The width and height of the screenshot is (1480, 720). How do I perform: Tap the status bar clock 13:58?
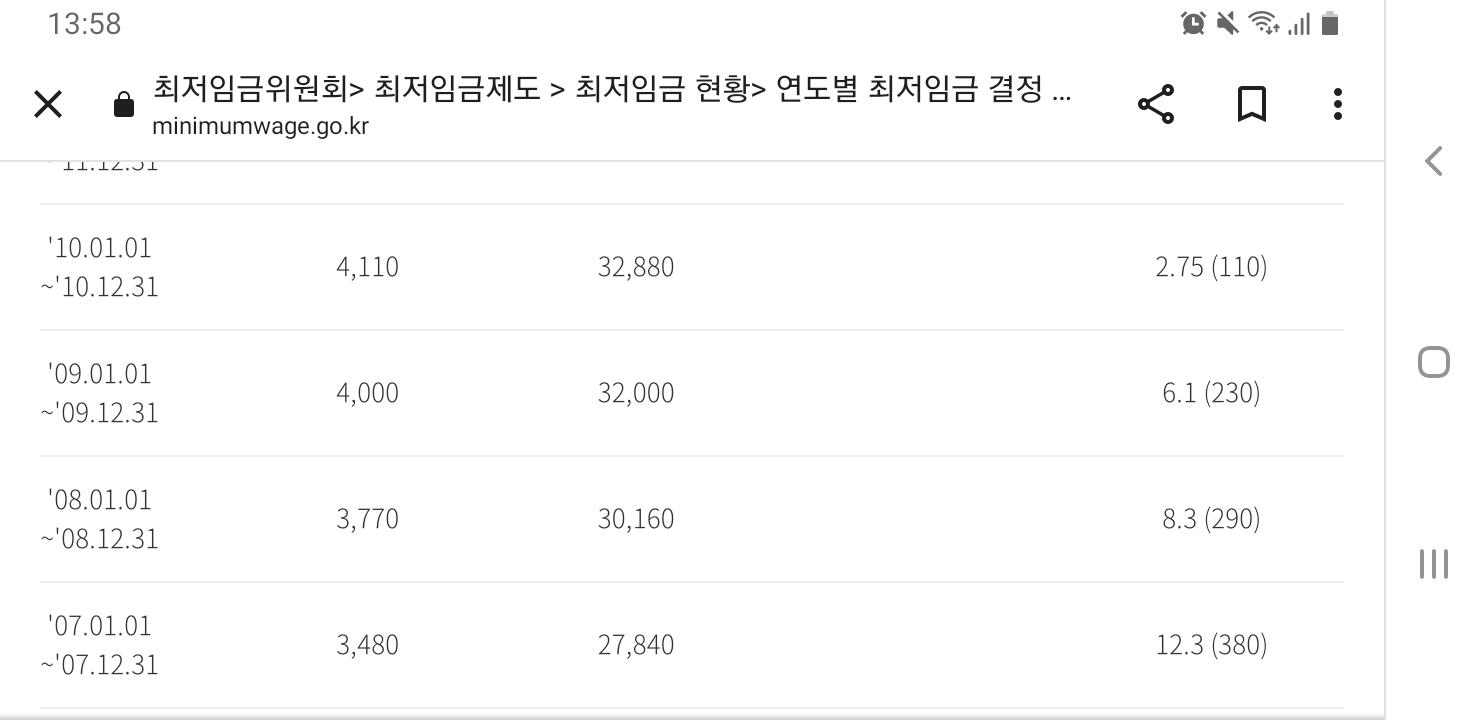pos(84,24)
